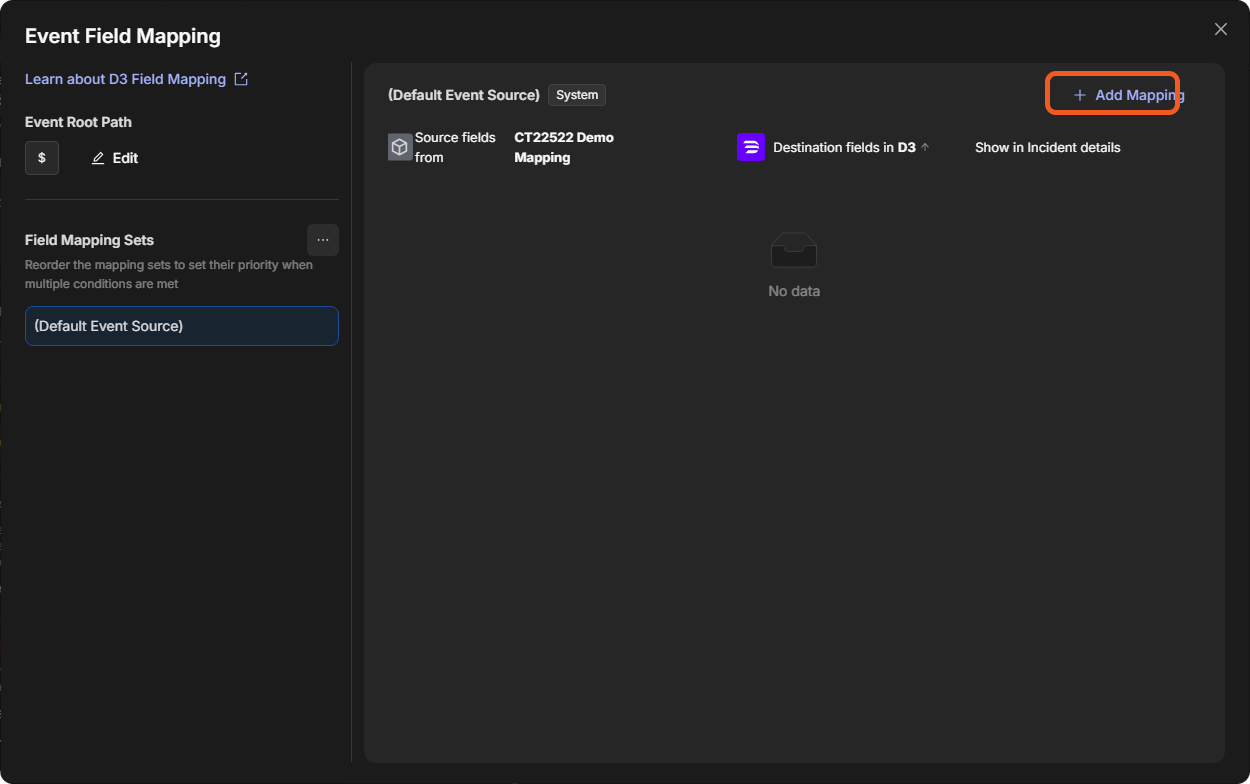Click the $ root path box

(x=42, y=158)
